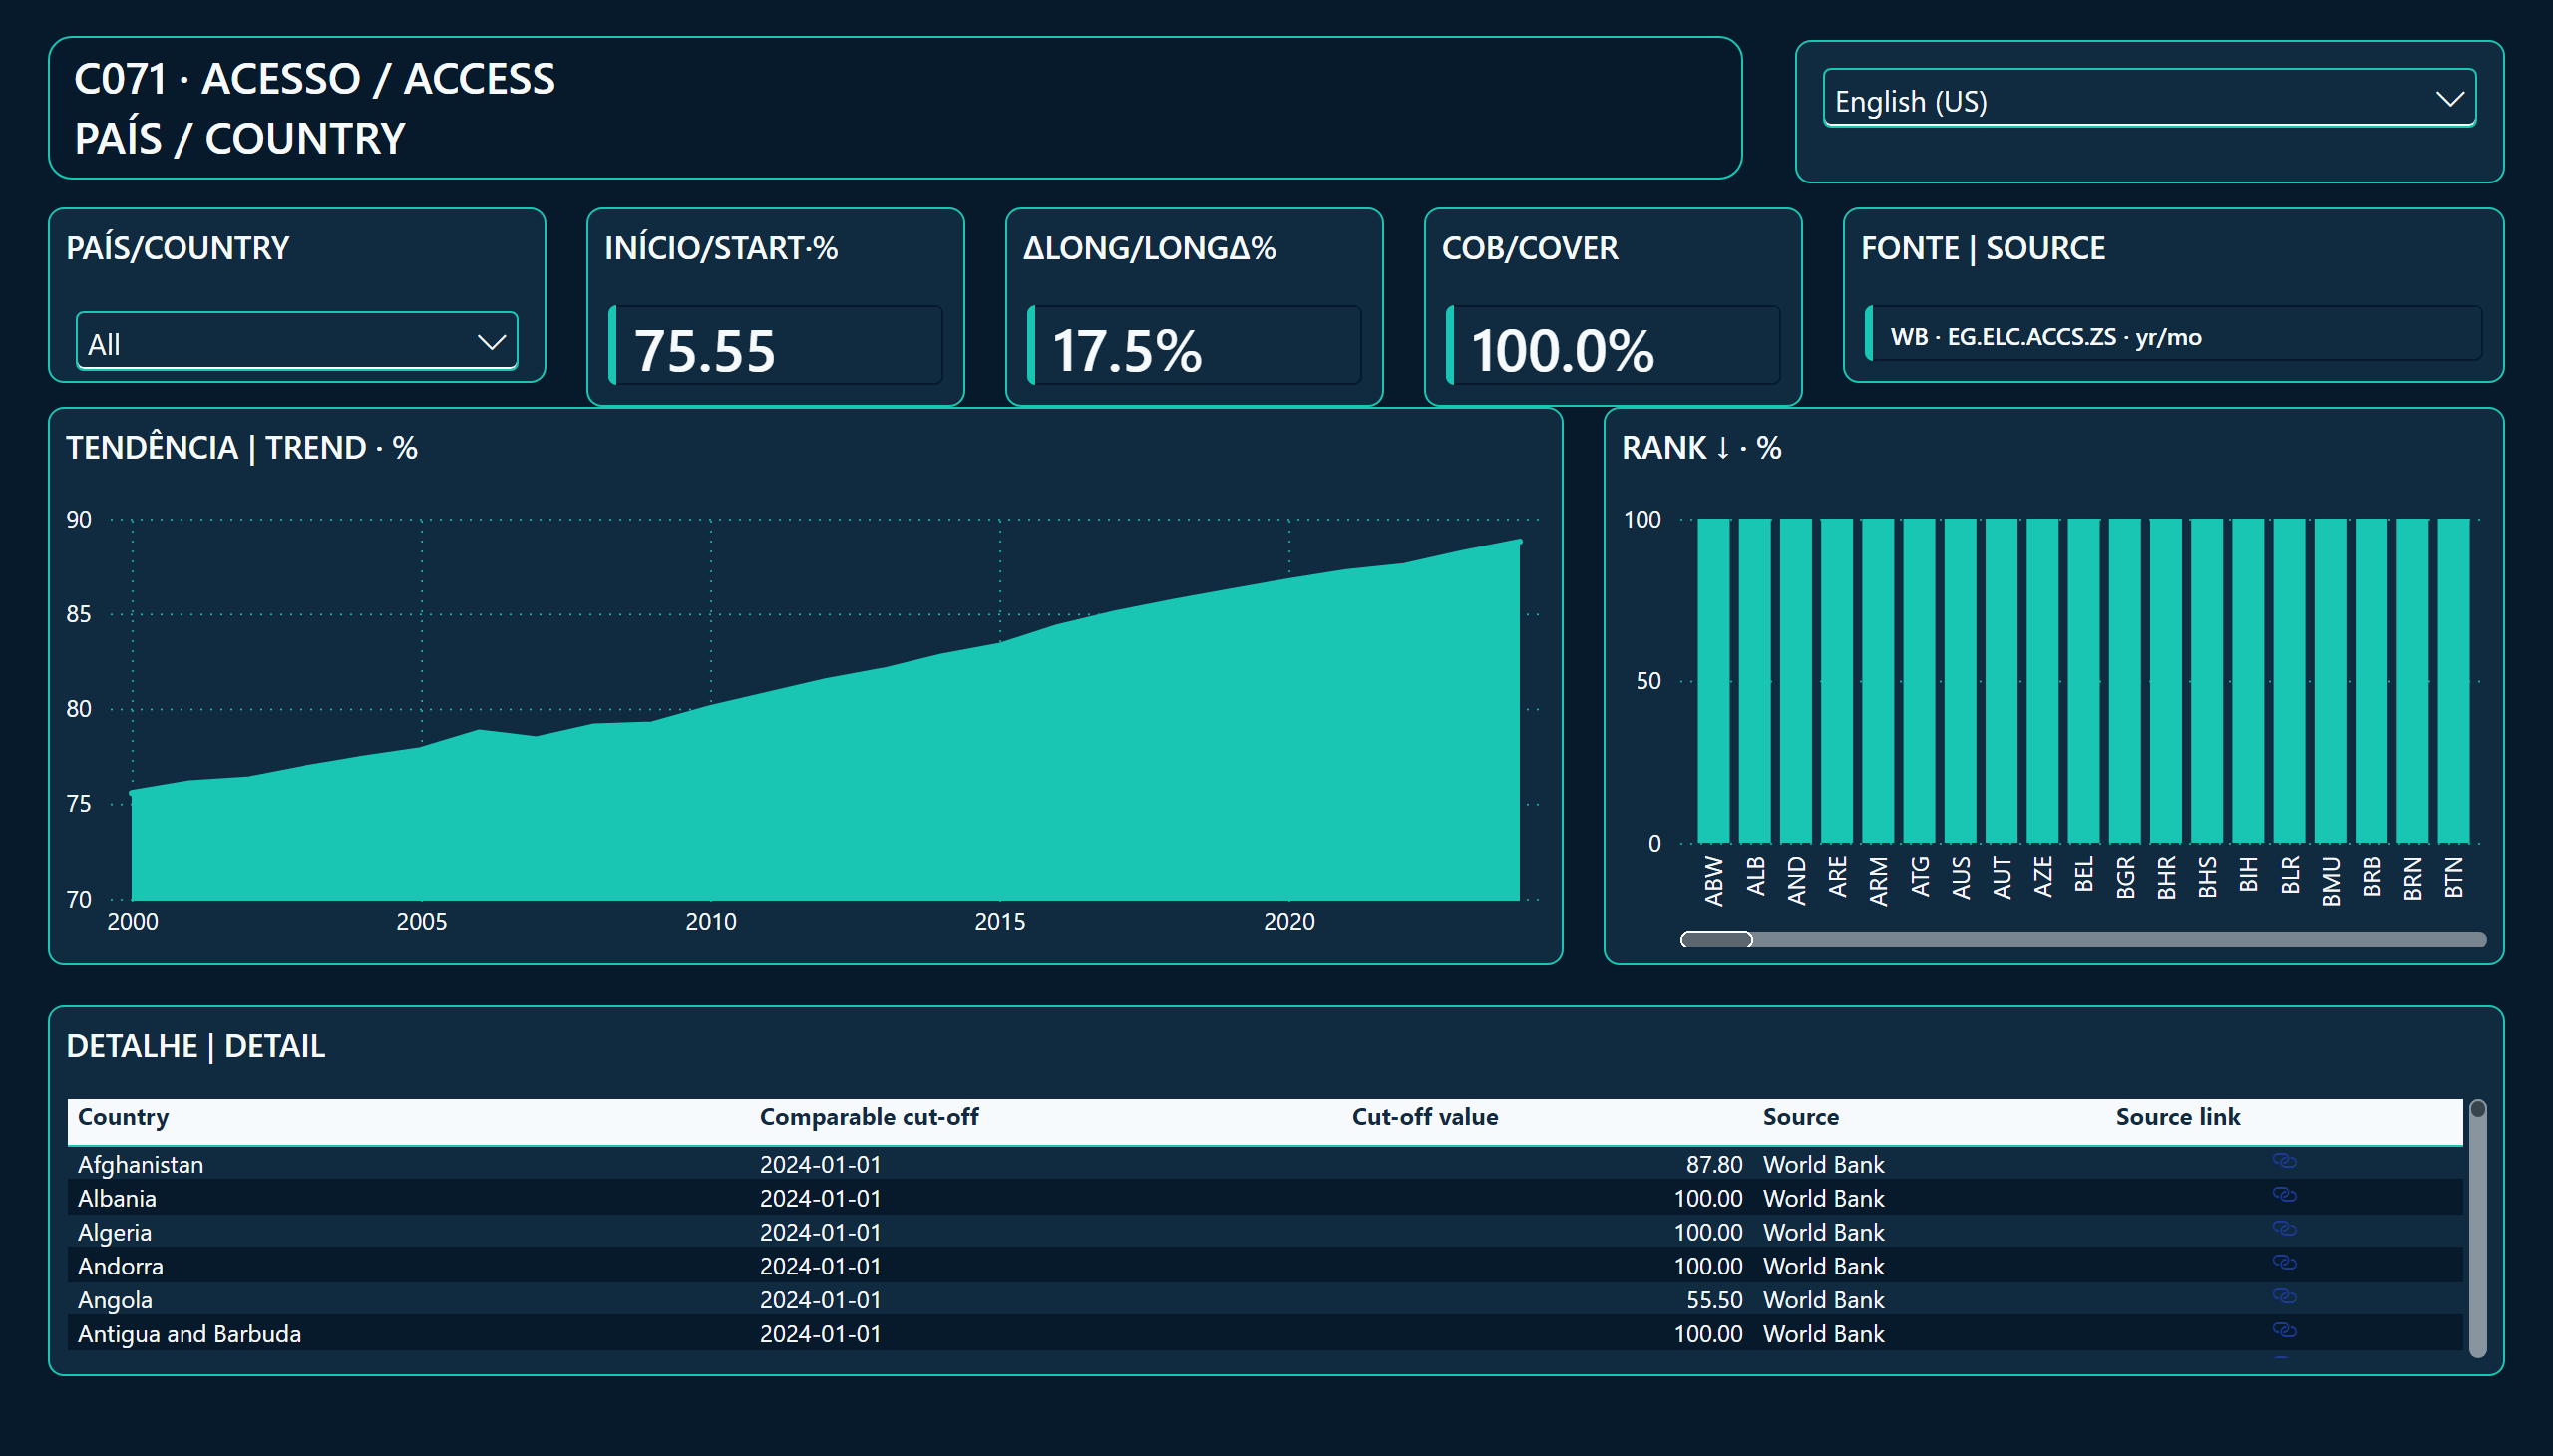Screen dimensions: 2553x1456
Task: Click Afghanistan's 87.80 cut-off value
Action: 1714,1165
